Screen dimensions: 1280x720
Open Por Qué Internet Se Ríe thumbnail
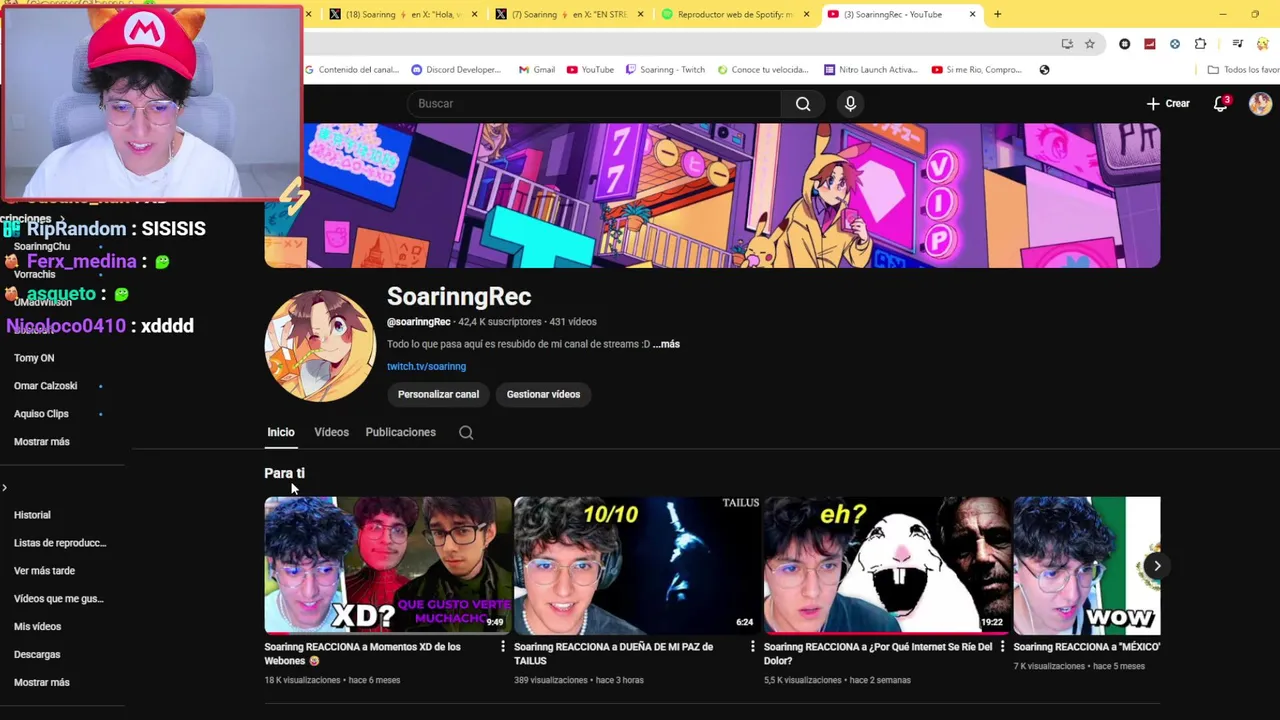point(887,565)
